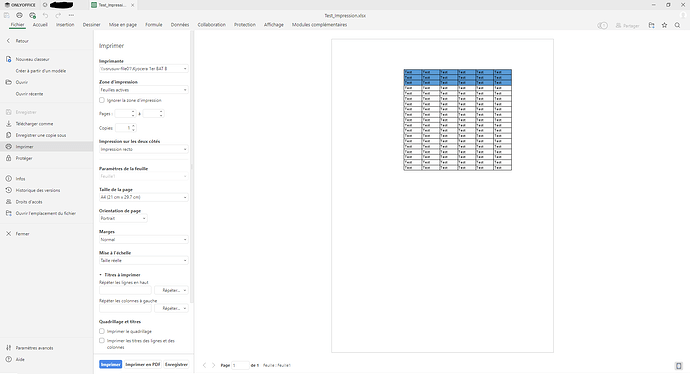Open Zone d'impression Feuilles actives dropdown
This screenshot has height=374, width=690.
(143, 90)
